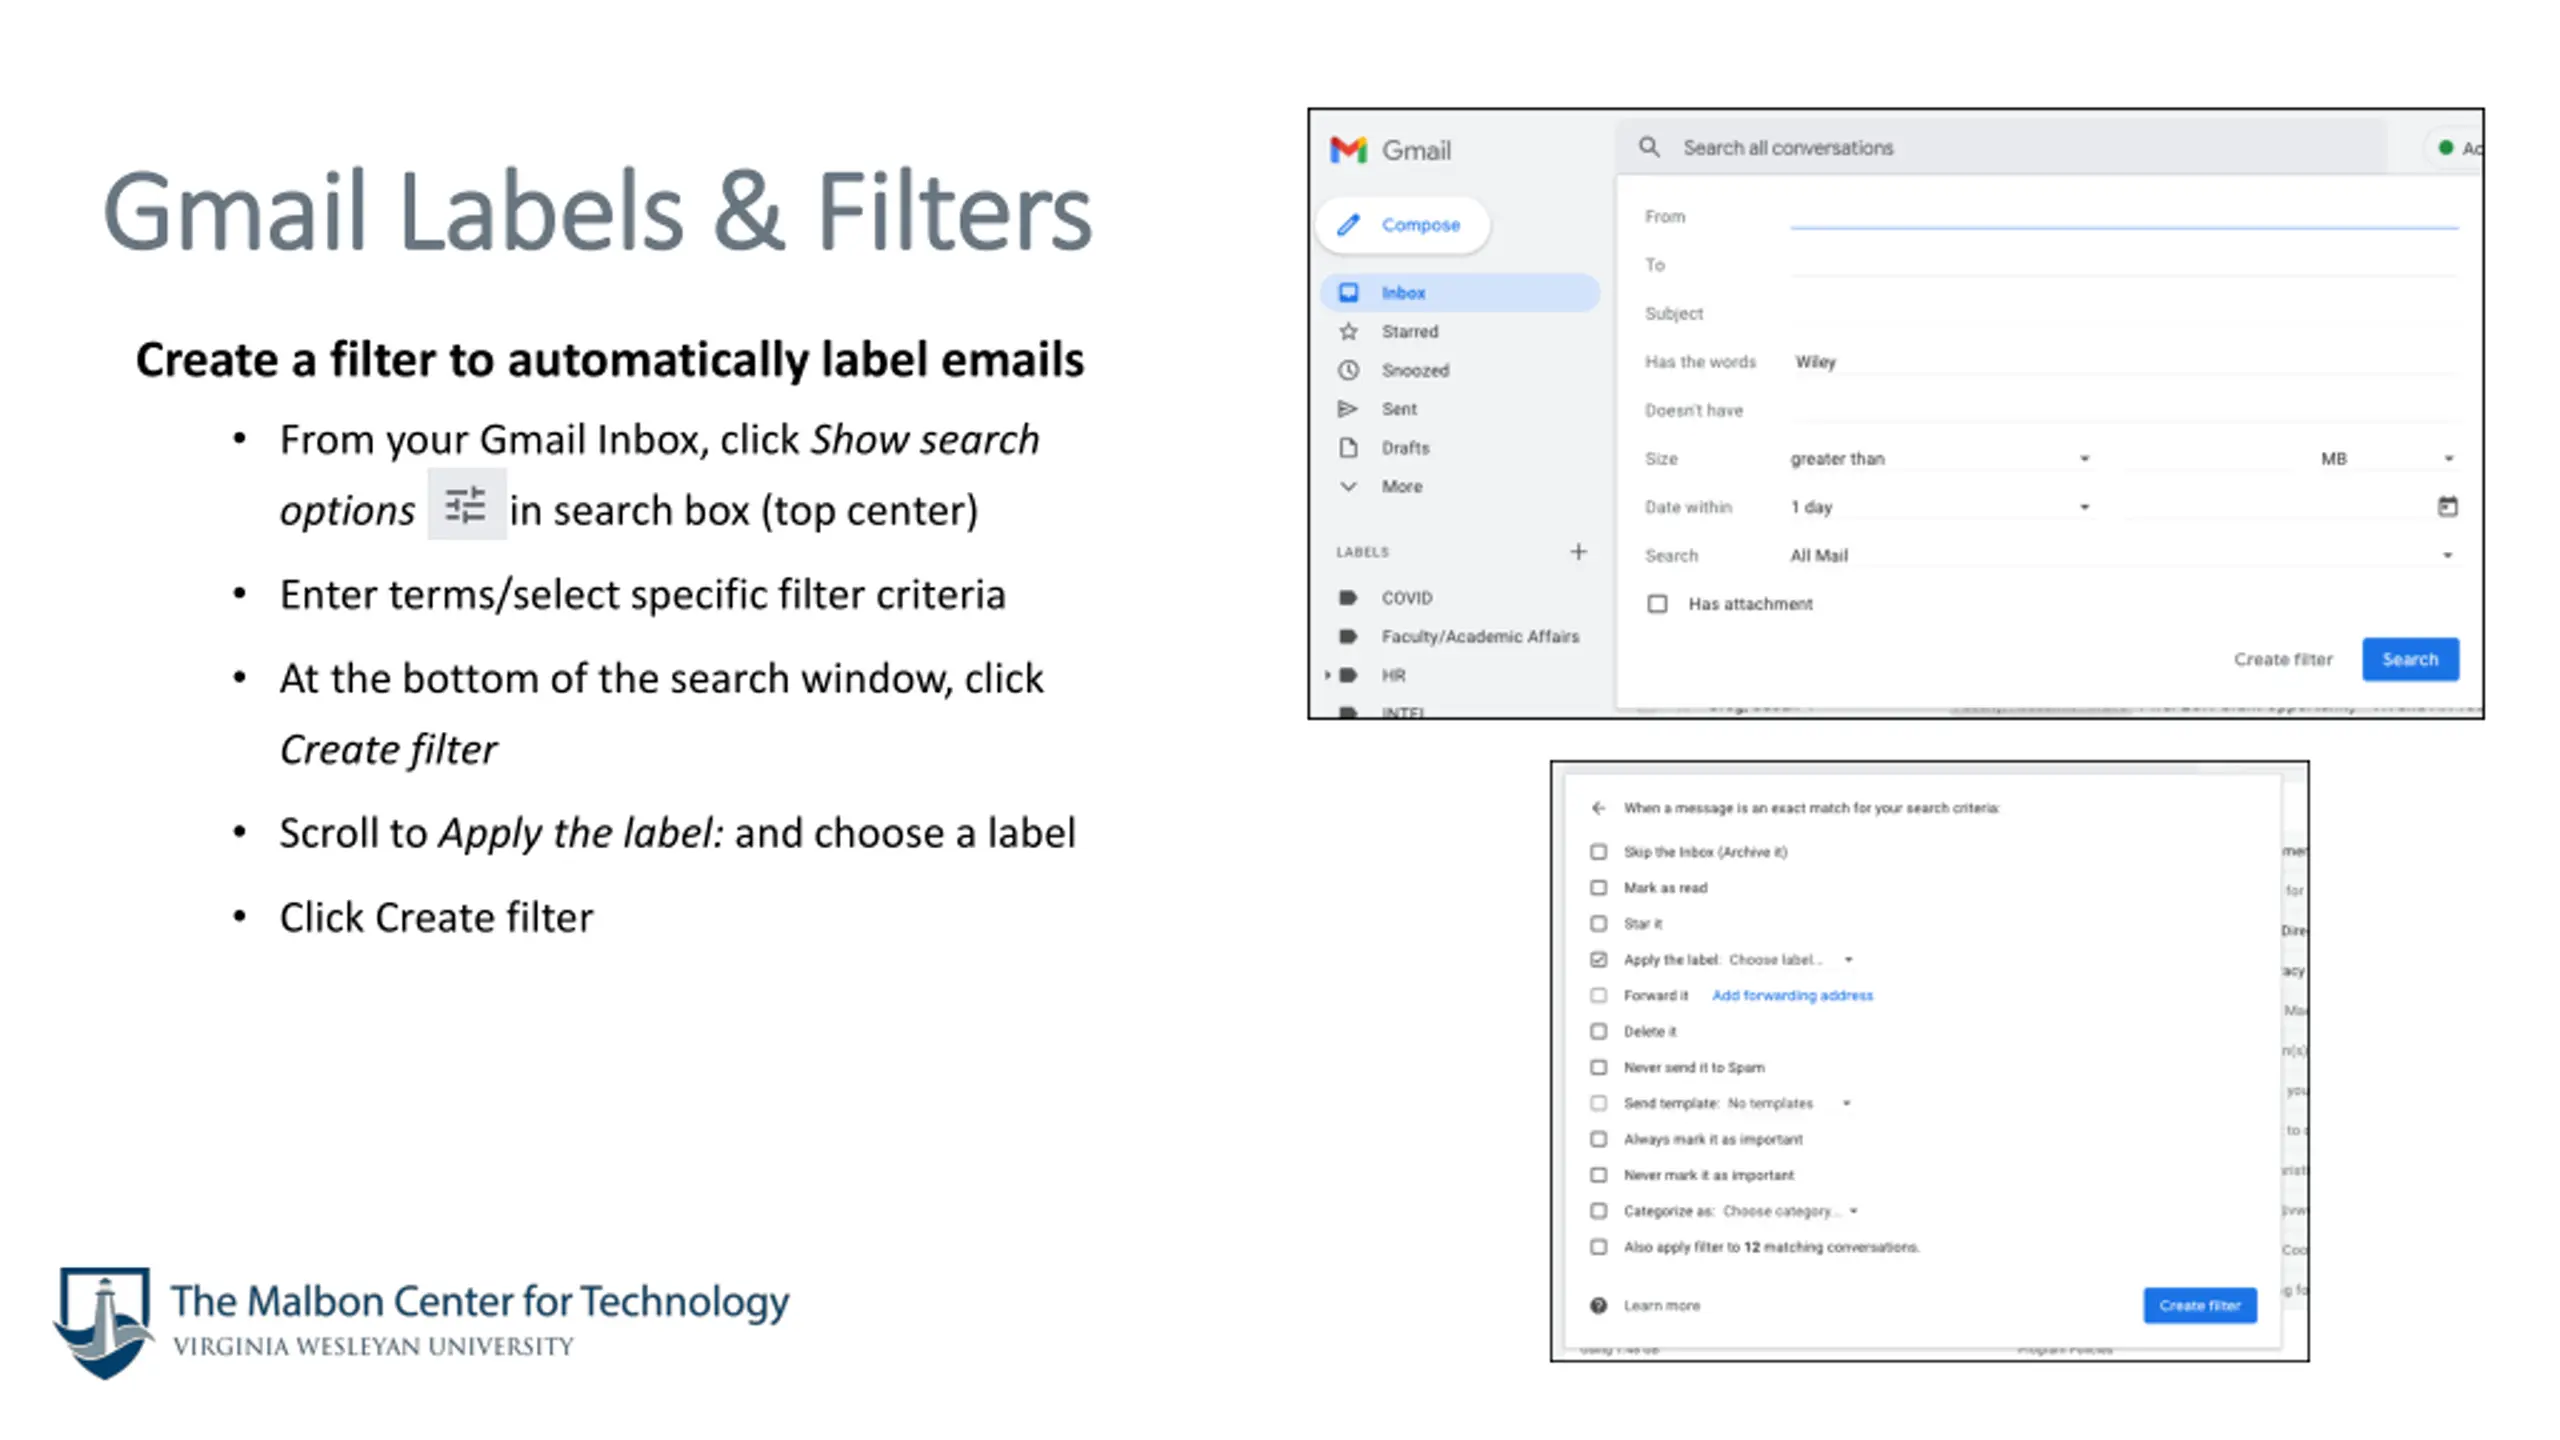
Task: Click the Faculty/Academic Affairs label tag icon
Action: click(1348, 636)
